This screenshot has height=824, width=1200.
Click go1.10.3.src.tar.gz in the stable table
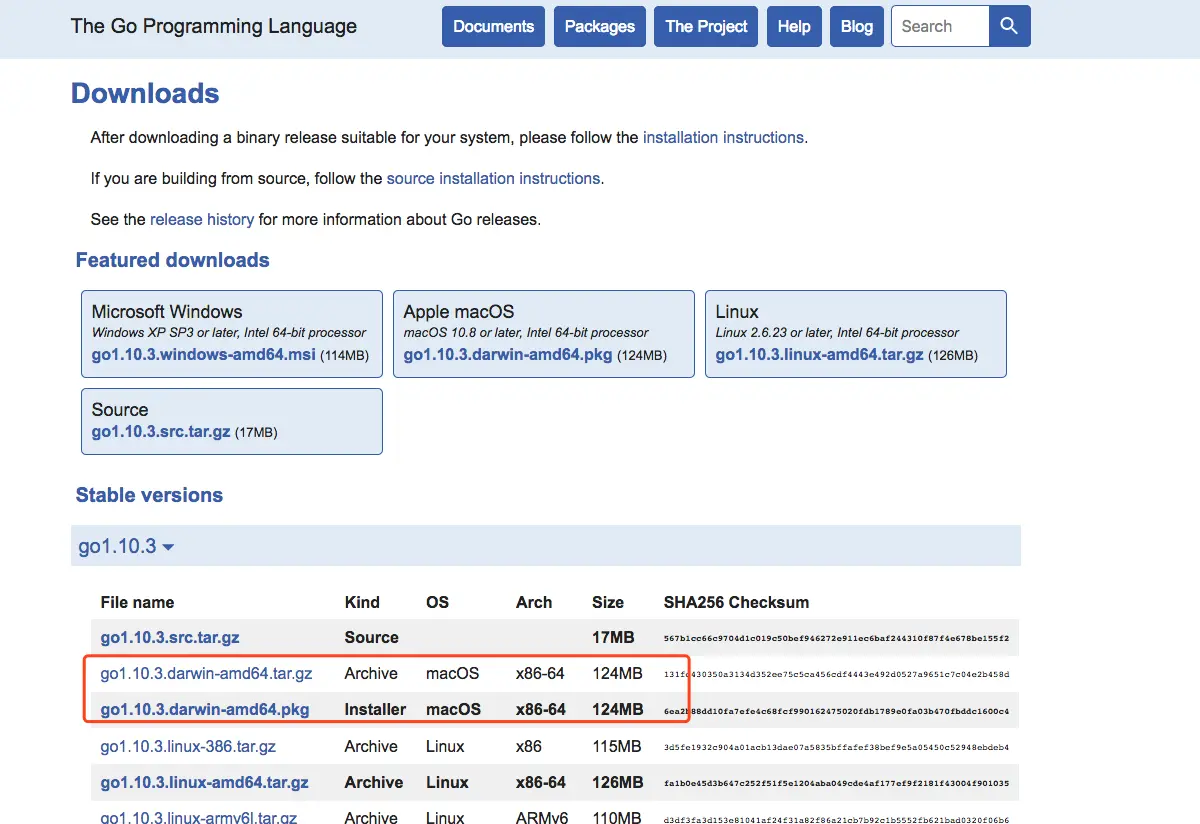(x=170, y=637)
